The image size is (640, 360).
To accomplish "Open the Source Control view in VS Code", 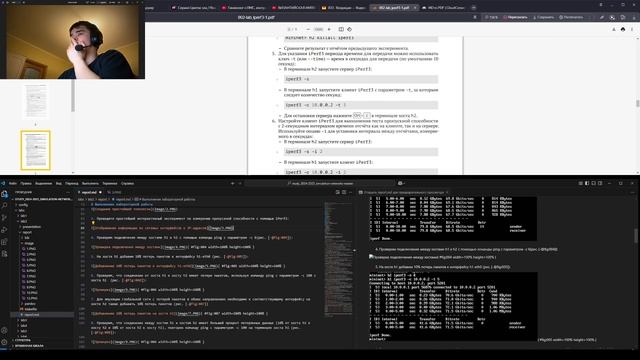I will tap(4, 218).
